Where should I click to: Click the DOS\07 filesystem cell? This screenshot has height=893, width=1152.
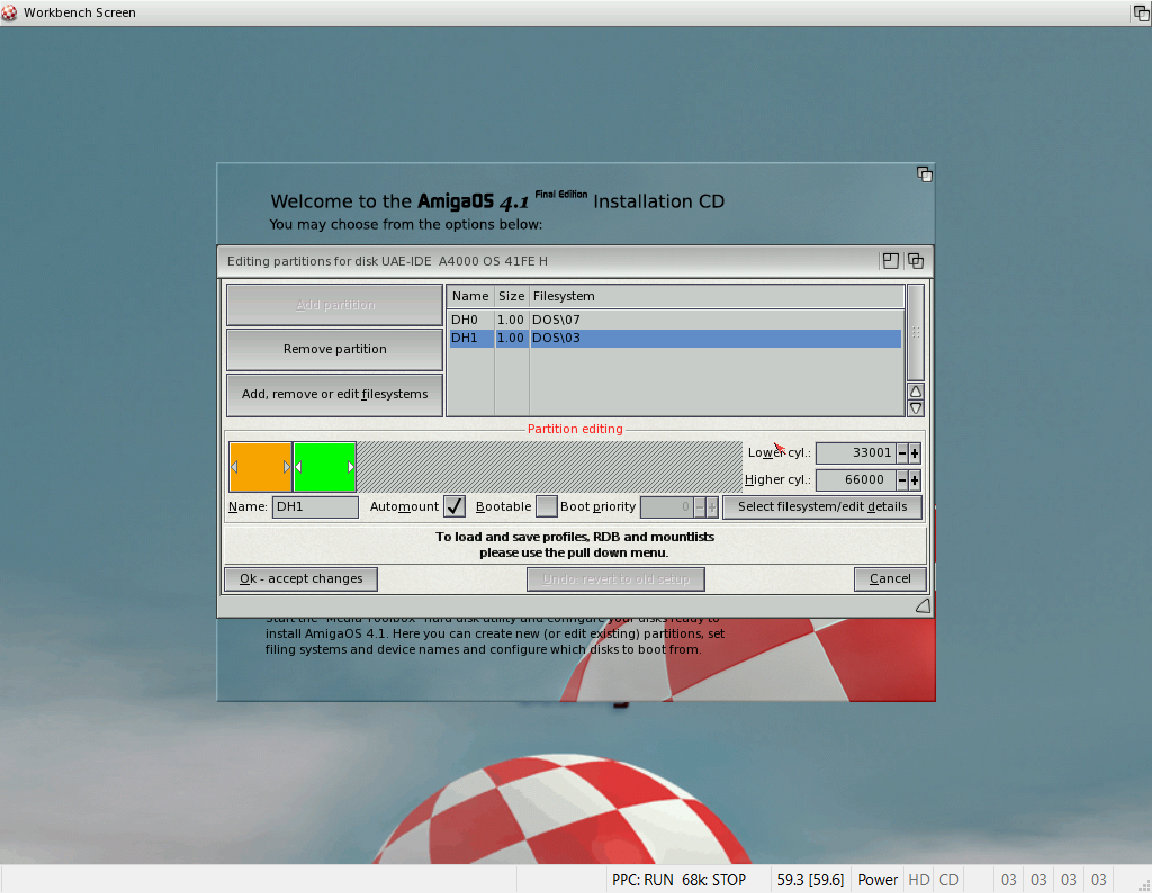click(555, 320)
